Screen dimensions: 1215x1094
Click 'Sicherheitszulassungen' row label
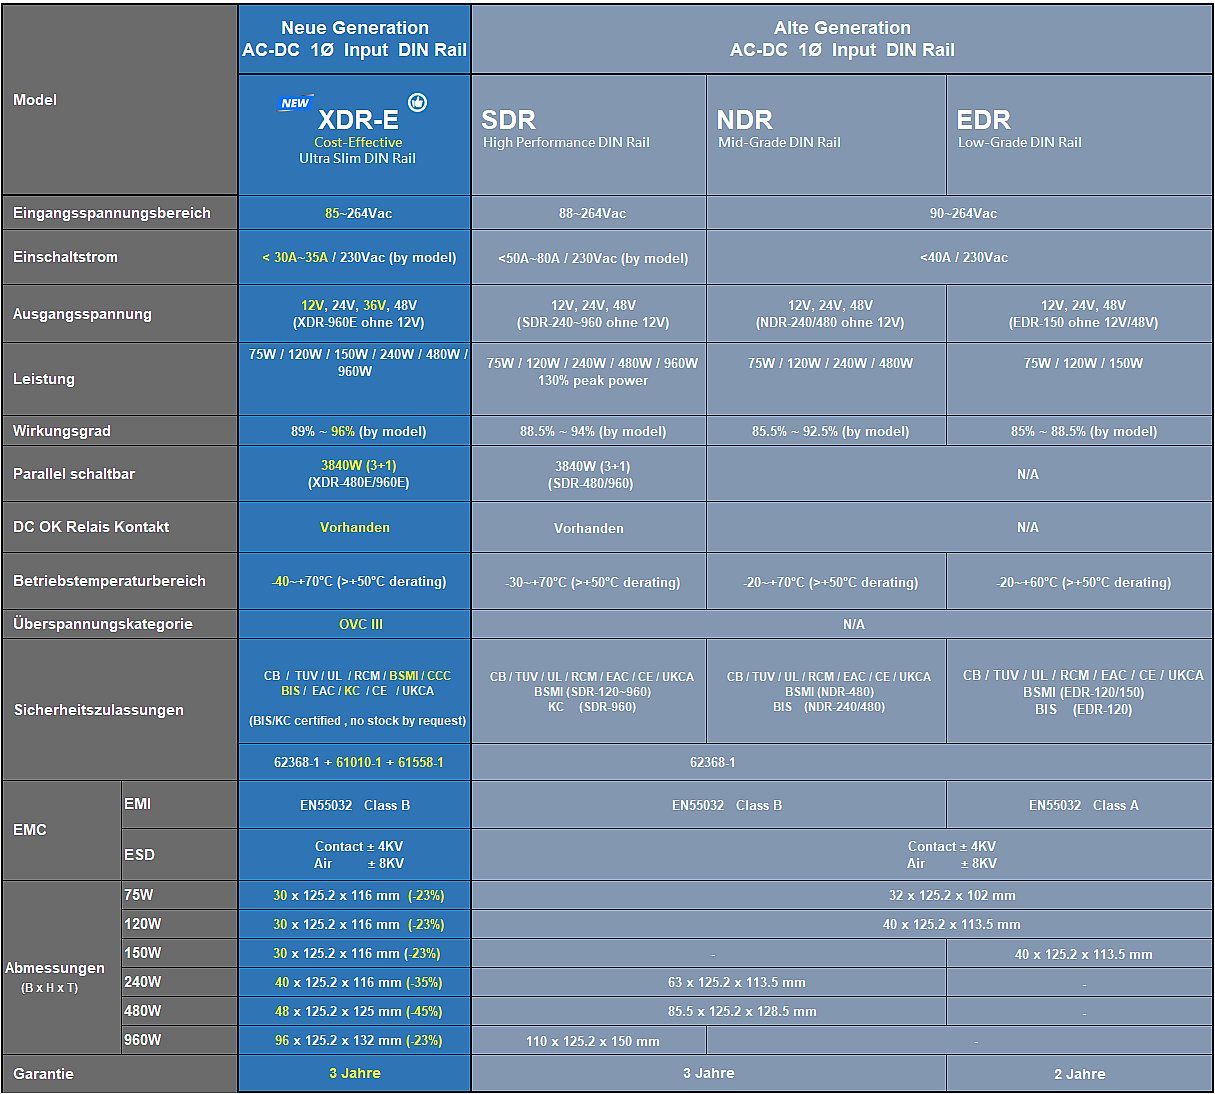pyautogui.click(x=99, y=710)
